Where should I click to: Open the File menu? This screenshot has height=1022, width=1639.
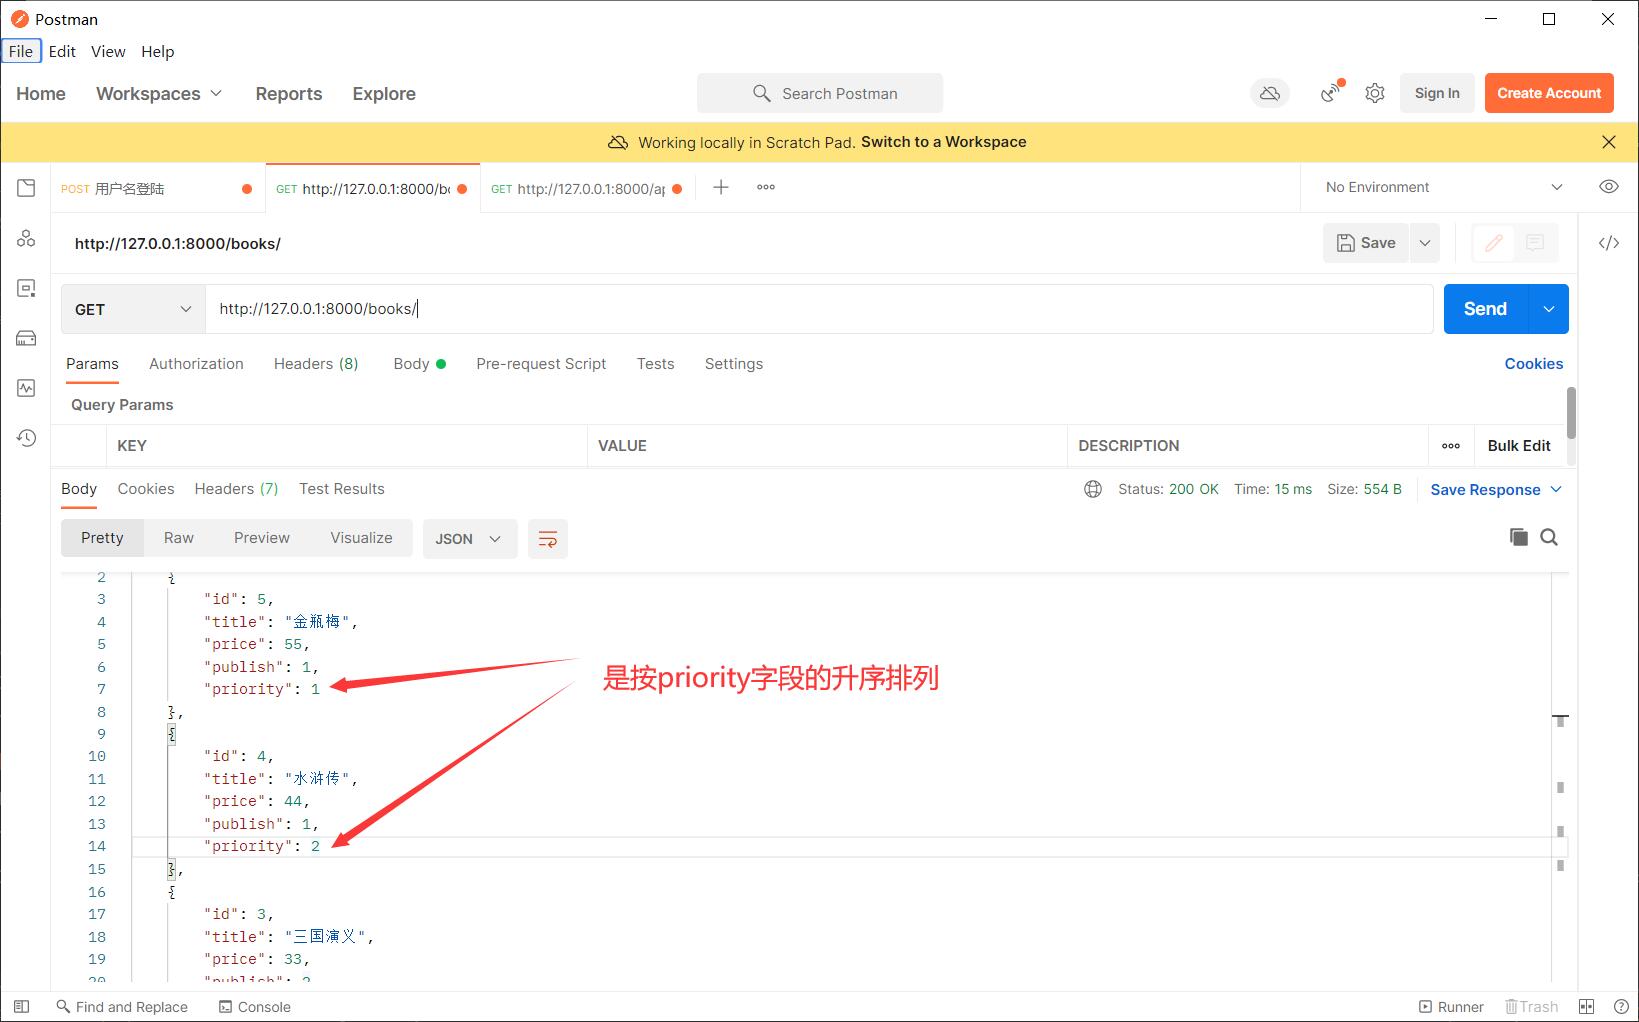coord(21,51)
